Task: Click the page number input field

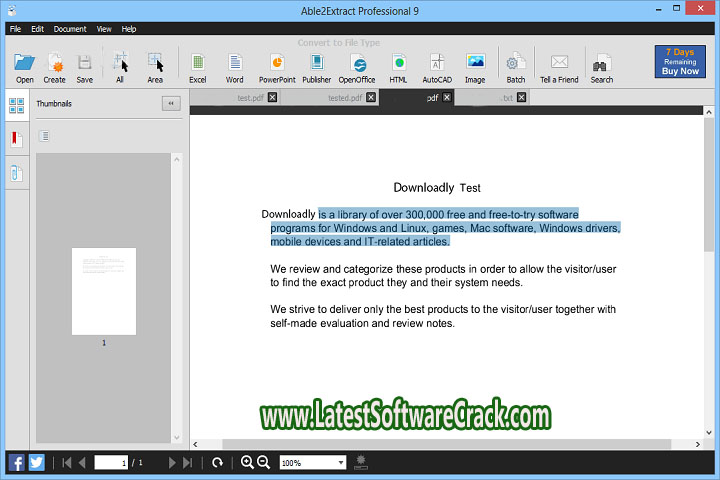Action: click(111, 462)
